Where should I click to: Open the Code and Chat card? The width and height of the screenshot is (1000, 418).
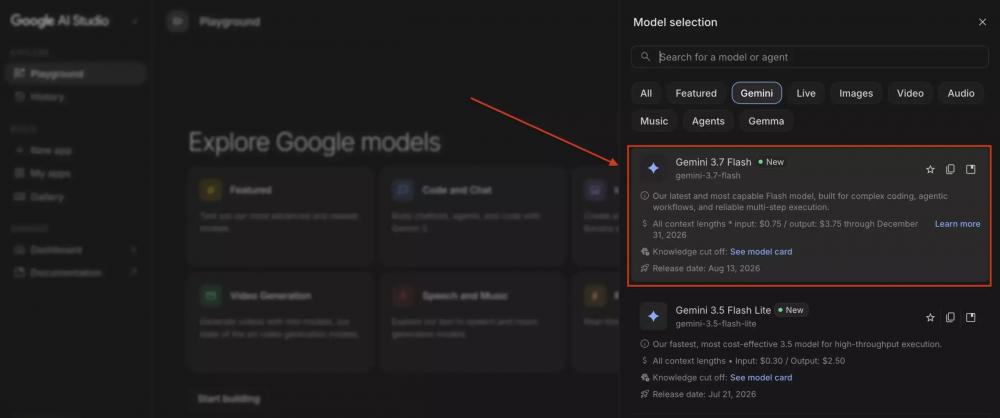tap(473, 216)
